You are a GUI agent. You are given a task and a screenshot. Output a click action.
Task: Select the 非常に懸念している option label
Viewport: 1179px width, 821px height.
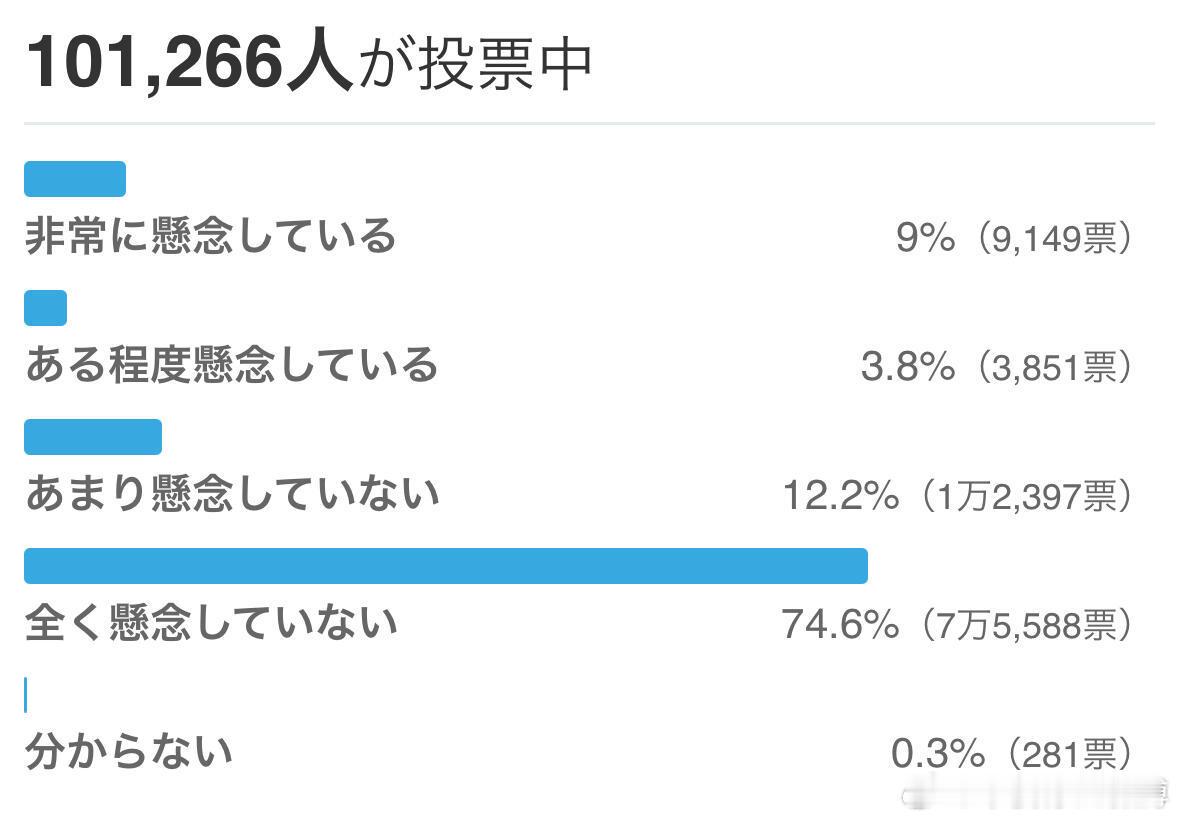click(x=211, y=236)
